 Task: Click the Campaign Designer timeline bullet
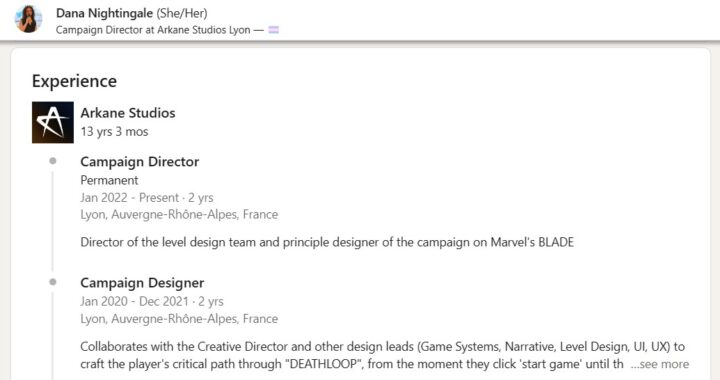[x=53, y=282]
